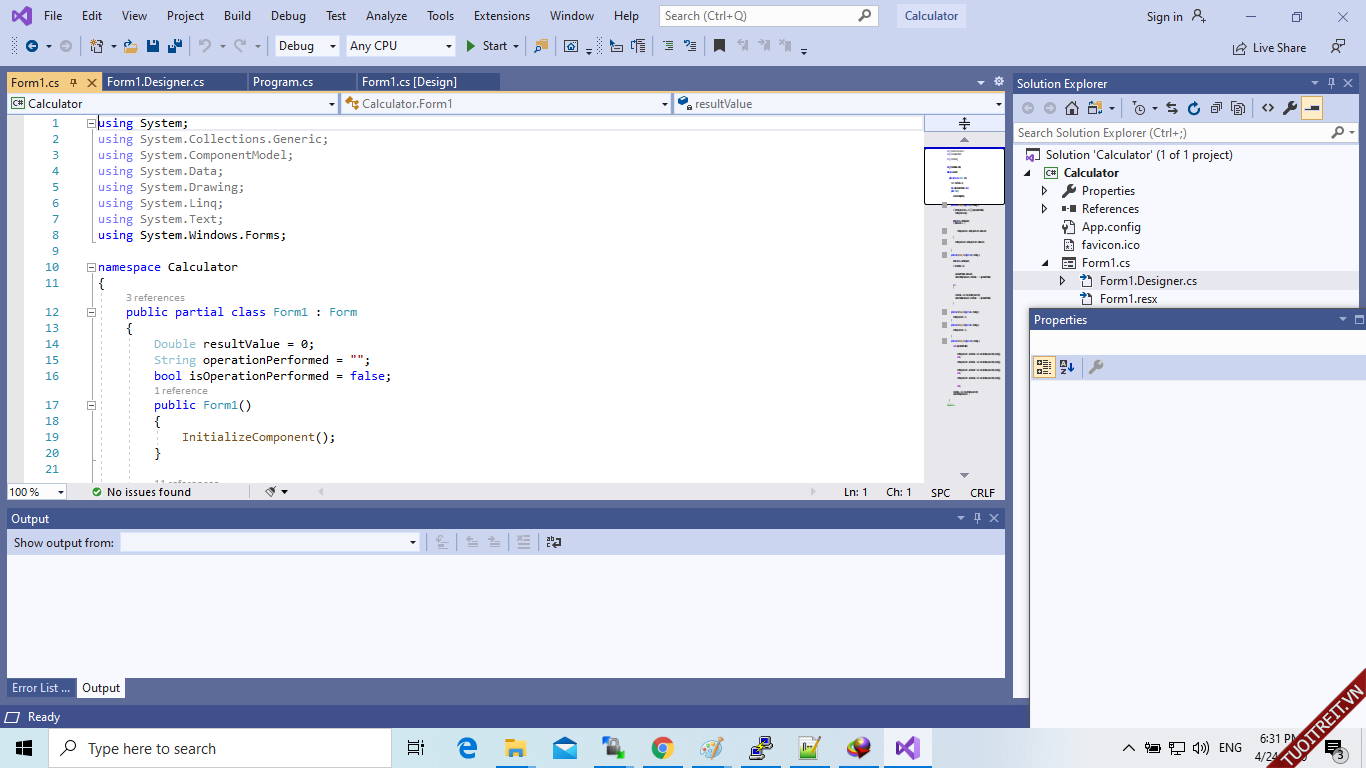Click the Windows taskbar search box

(220, 748)
